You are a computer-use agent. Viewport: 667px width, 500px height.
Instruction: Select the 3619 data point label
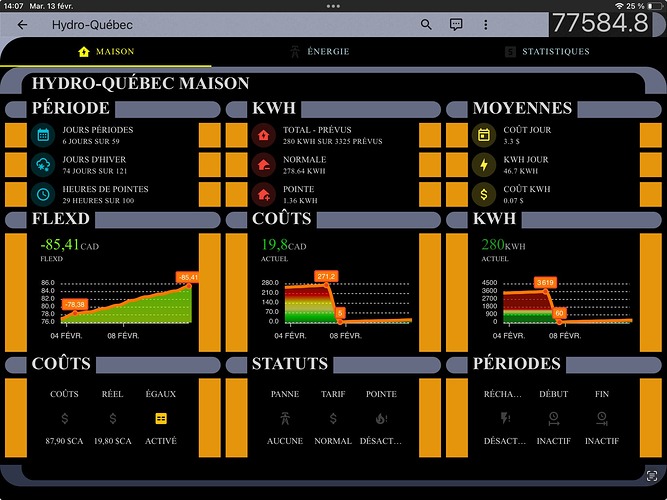coord(545,283)
